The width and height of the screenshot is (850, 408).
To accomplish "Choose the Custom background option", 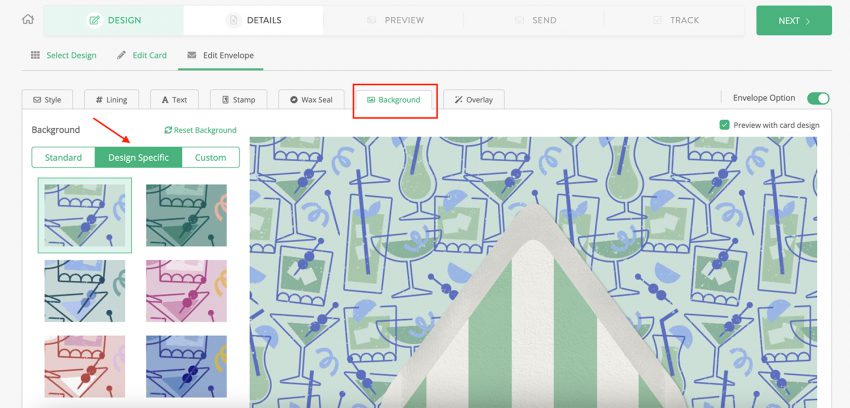I will [x=210, y=157].
